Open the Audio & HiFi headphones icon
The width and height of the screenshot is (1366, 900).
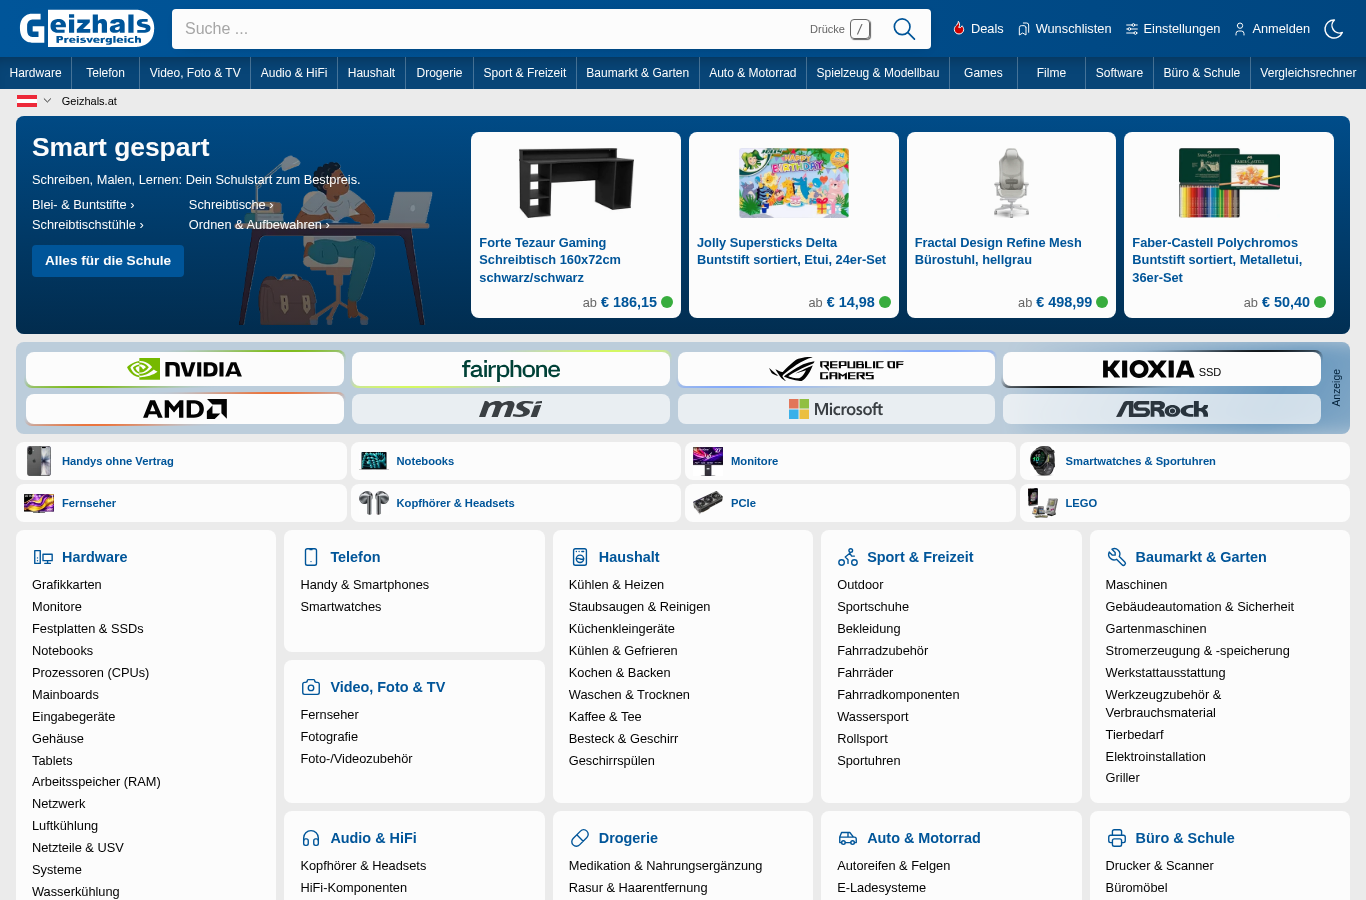point(311,838)
